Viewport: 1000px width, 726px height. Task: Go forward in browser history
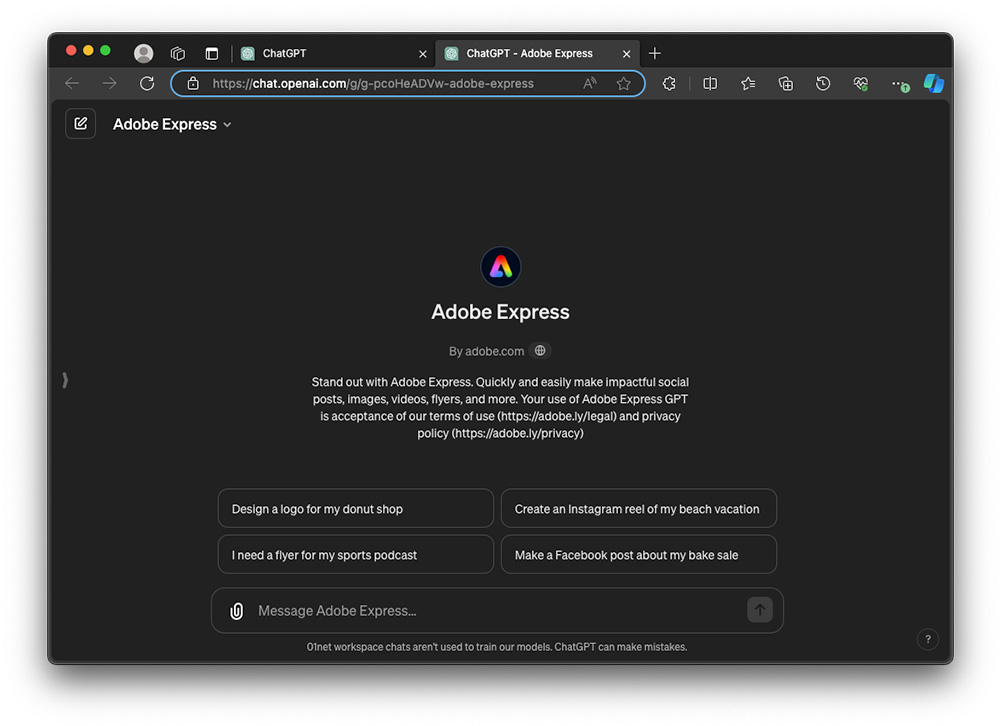110,84
